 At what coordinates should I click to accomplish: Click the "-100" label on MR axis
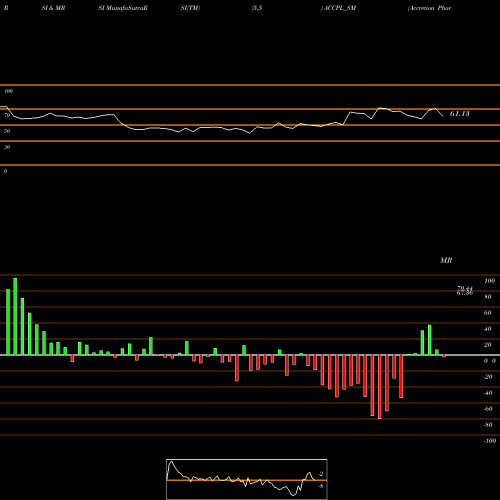tap(490, 441)
